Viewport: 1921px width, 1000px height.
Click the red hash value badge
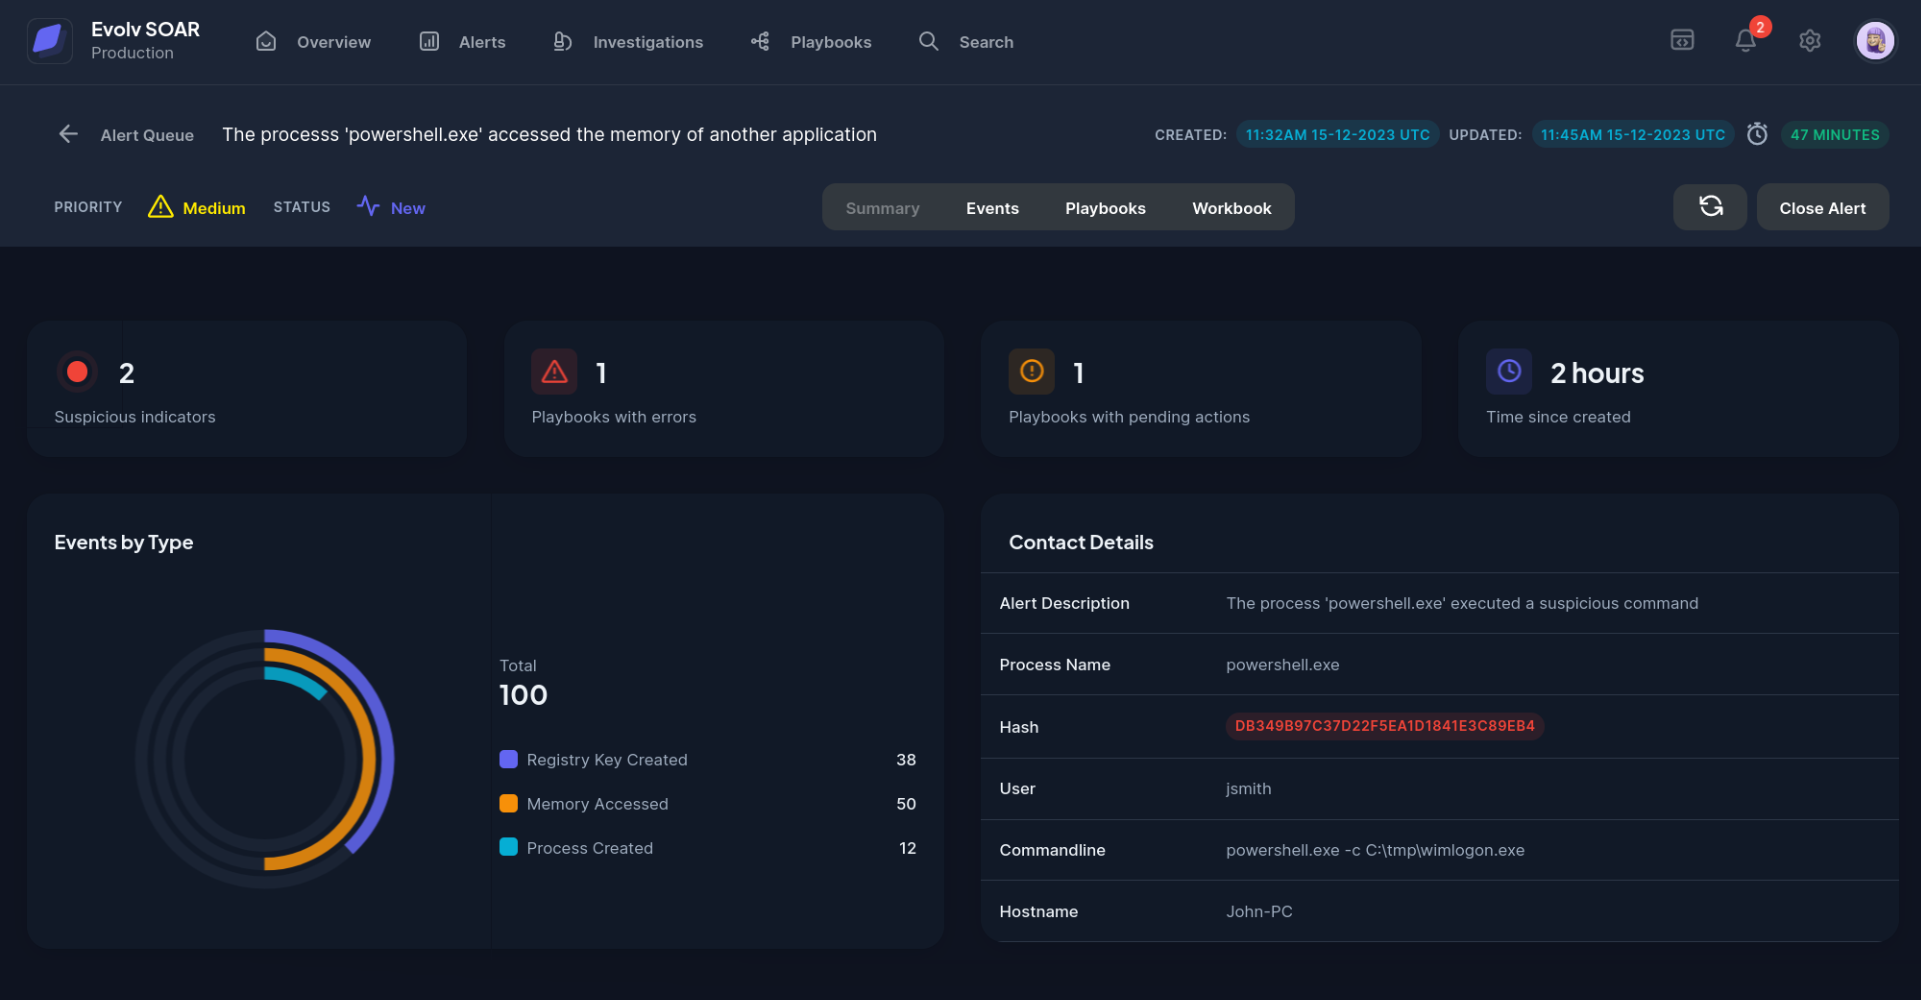point(1384,726)
